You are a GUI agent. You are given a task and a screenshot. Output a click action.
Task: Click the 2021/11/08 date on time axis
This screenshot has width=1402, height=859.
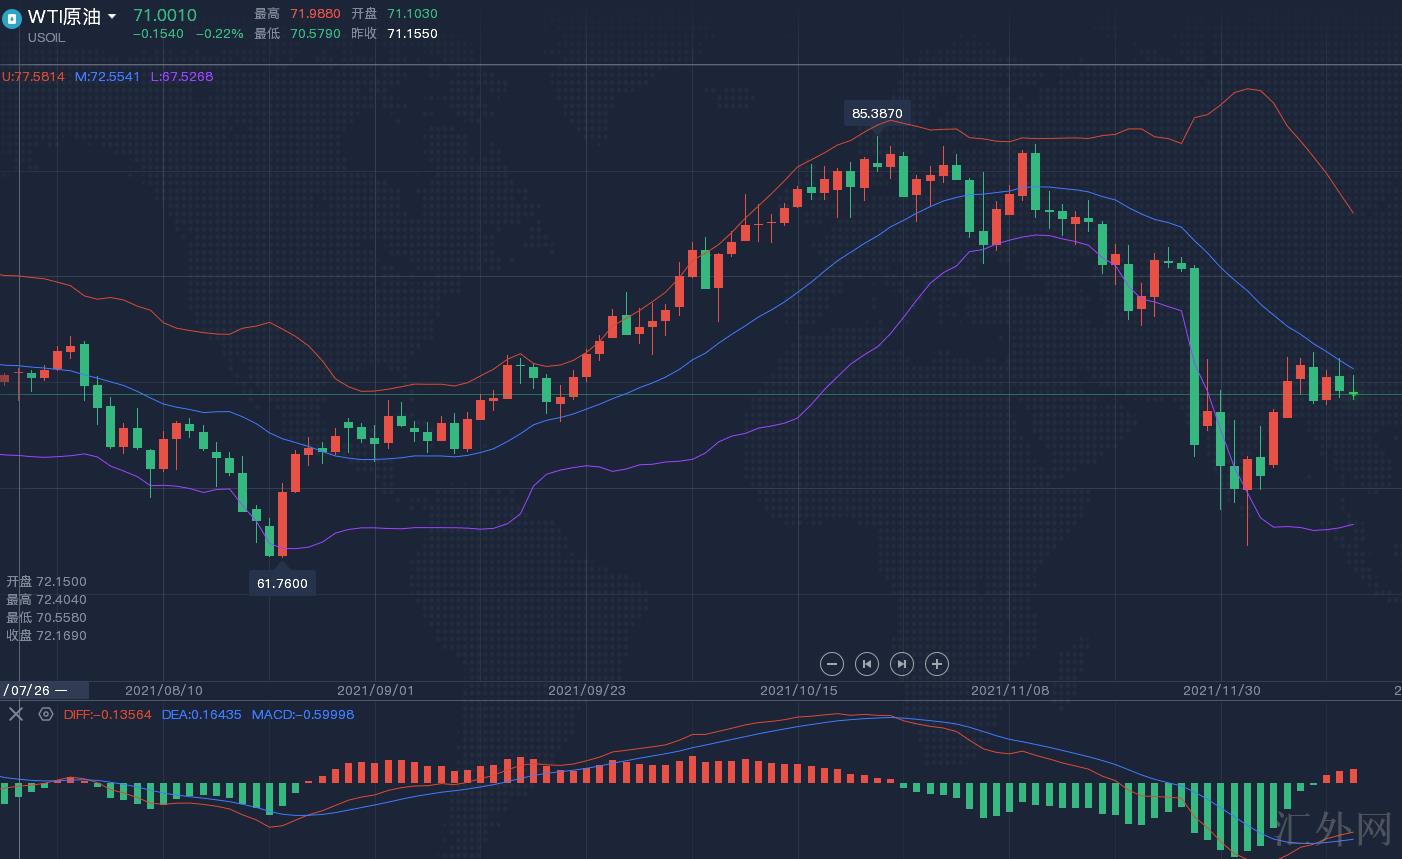(1010, 690)
